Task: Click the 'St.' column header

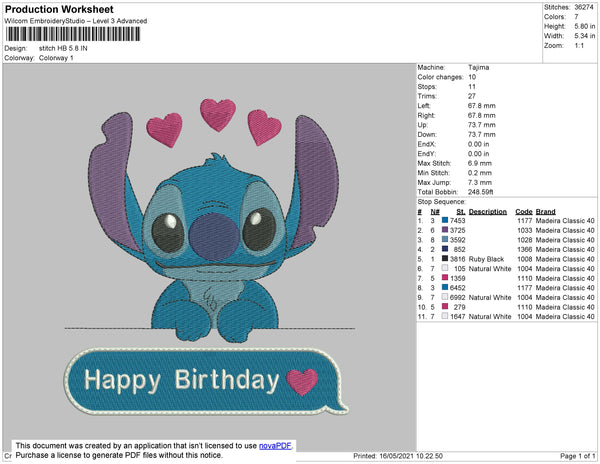Action: click(461, 212)
